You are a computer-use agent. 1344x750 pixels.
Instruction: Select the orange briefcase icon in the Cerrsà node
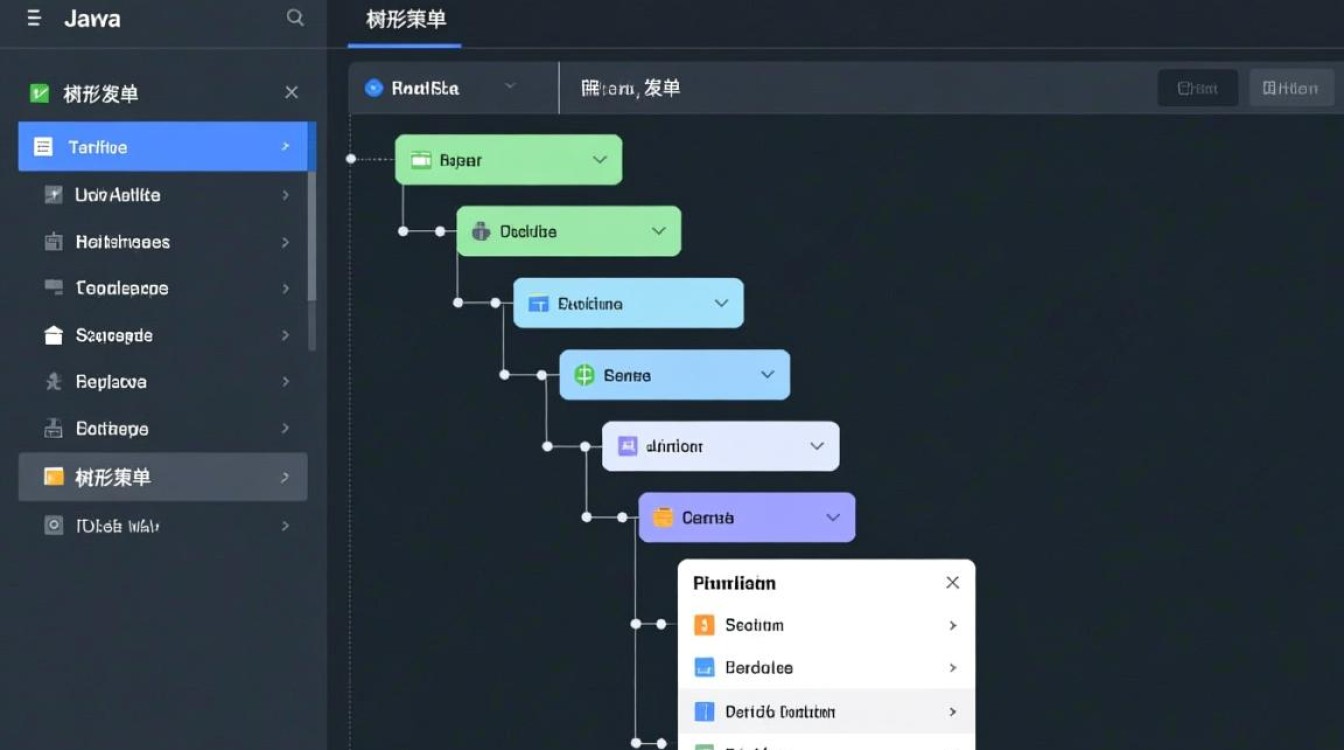coord(660,517)
